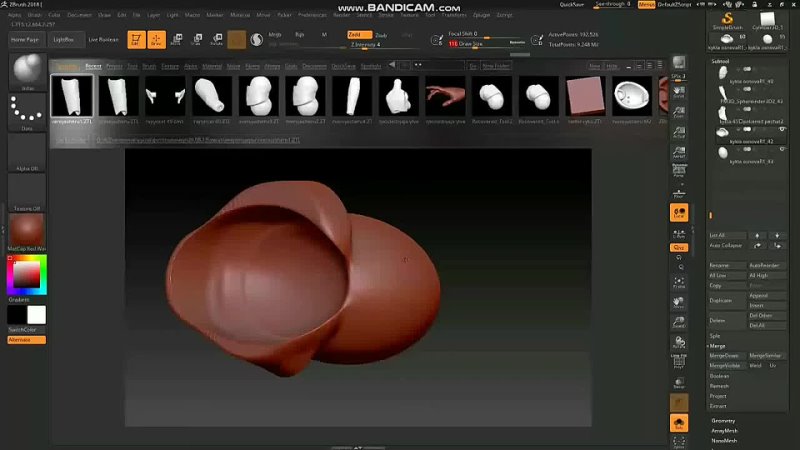Open the Alpha Off slot
The height and width of the screenshot is (450, 800).
tap(28, 152)
